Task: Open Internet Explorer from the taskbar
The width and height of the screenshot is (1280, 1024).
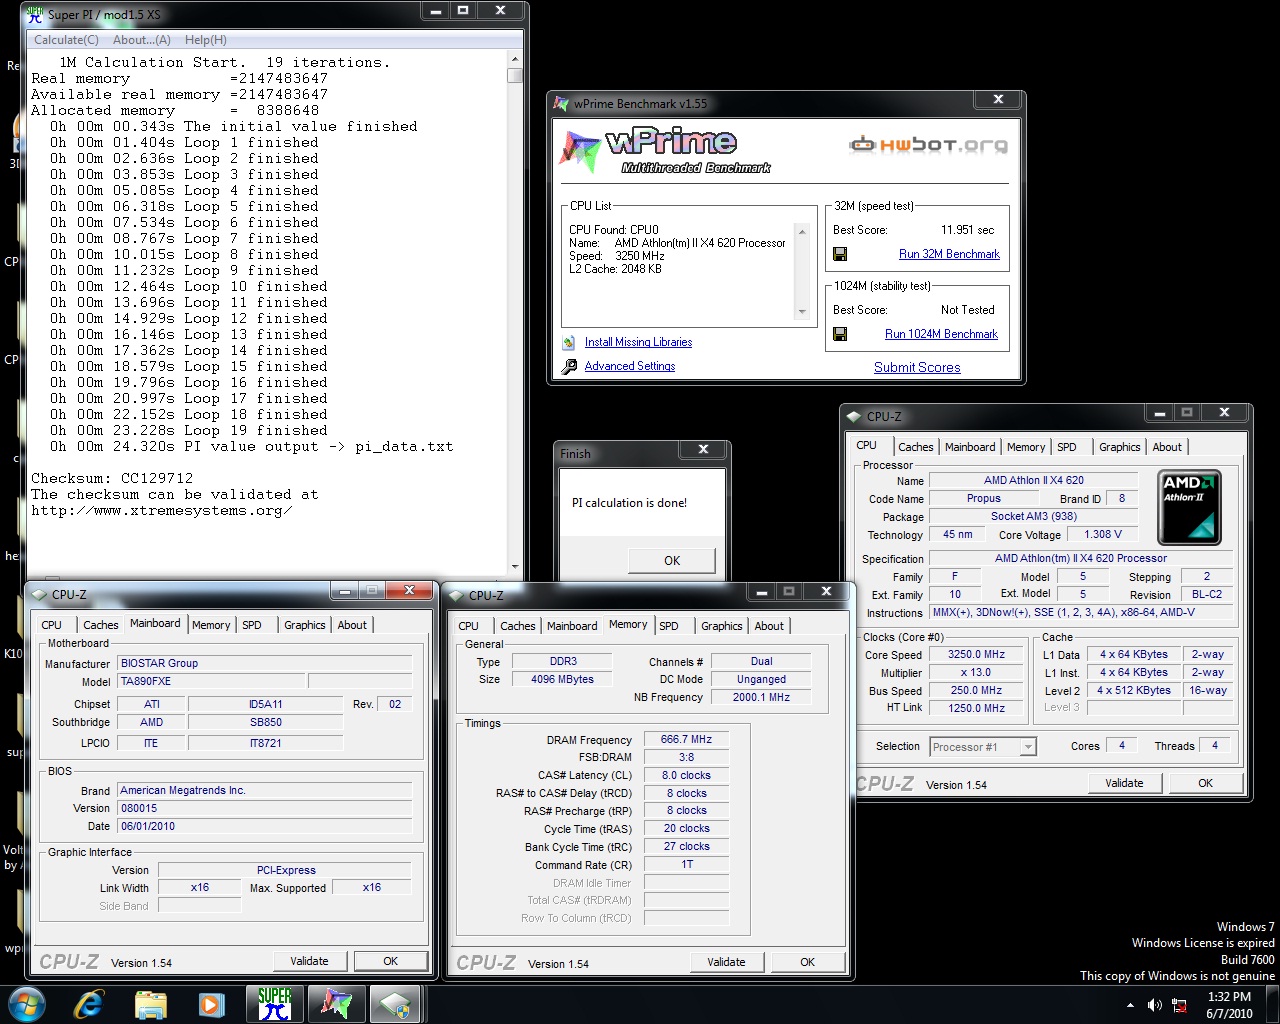Action: (89, 1004)
